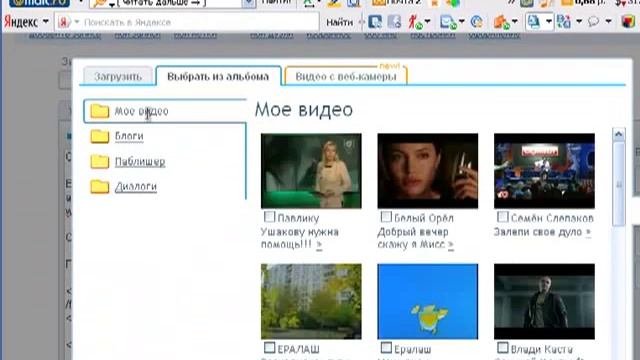
Task: Tick the checkbox for Влади Каста video
Action: (502, 348)
